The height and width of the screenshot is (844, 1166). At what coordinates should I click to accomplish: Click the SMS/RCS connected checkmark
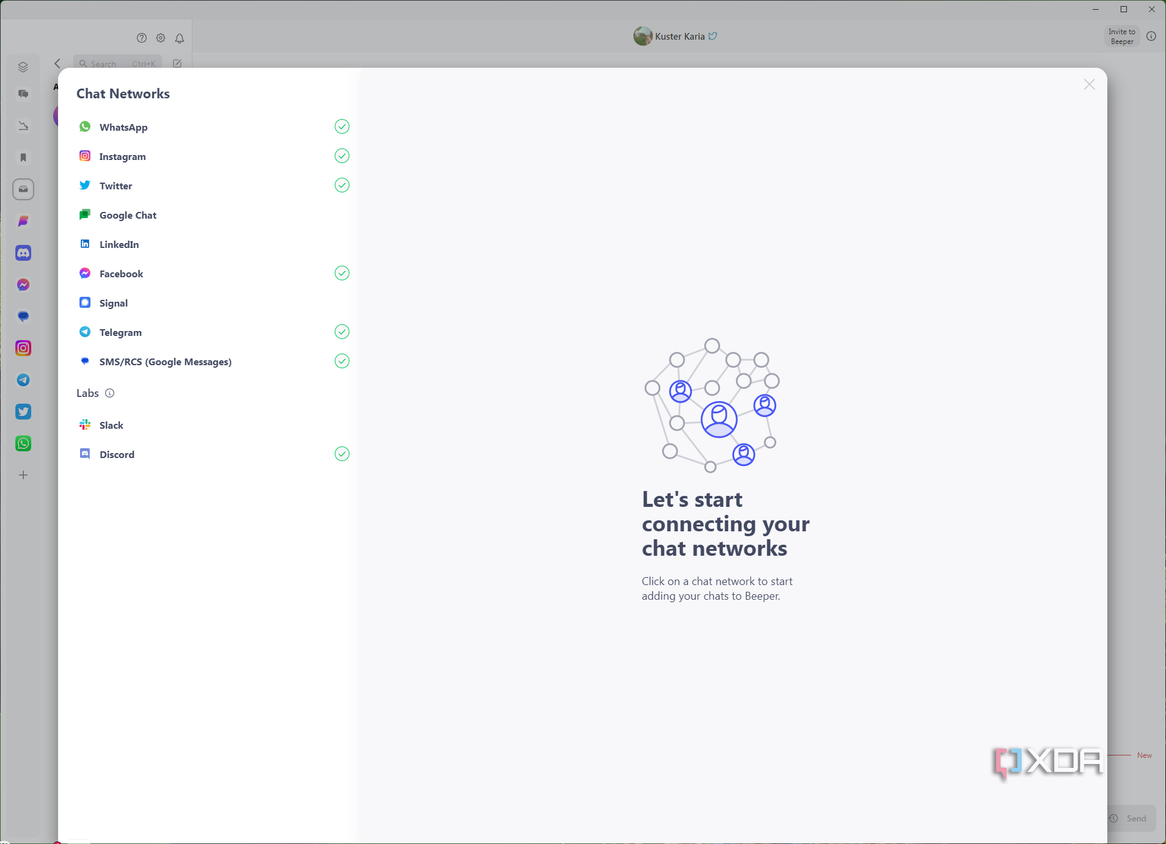click(x=342, y=361)
